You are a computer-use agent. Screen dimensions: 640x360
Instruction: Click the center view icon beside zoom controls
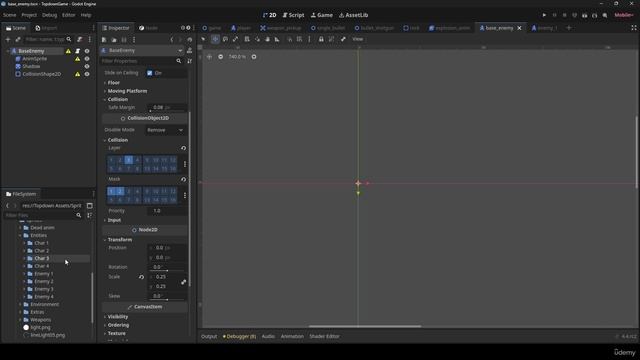coord(209,57)
